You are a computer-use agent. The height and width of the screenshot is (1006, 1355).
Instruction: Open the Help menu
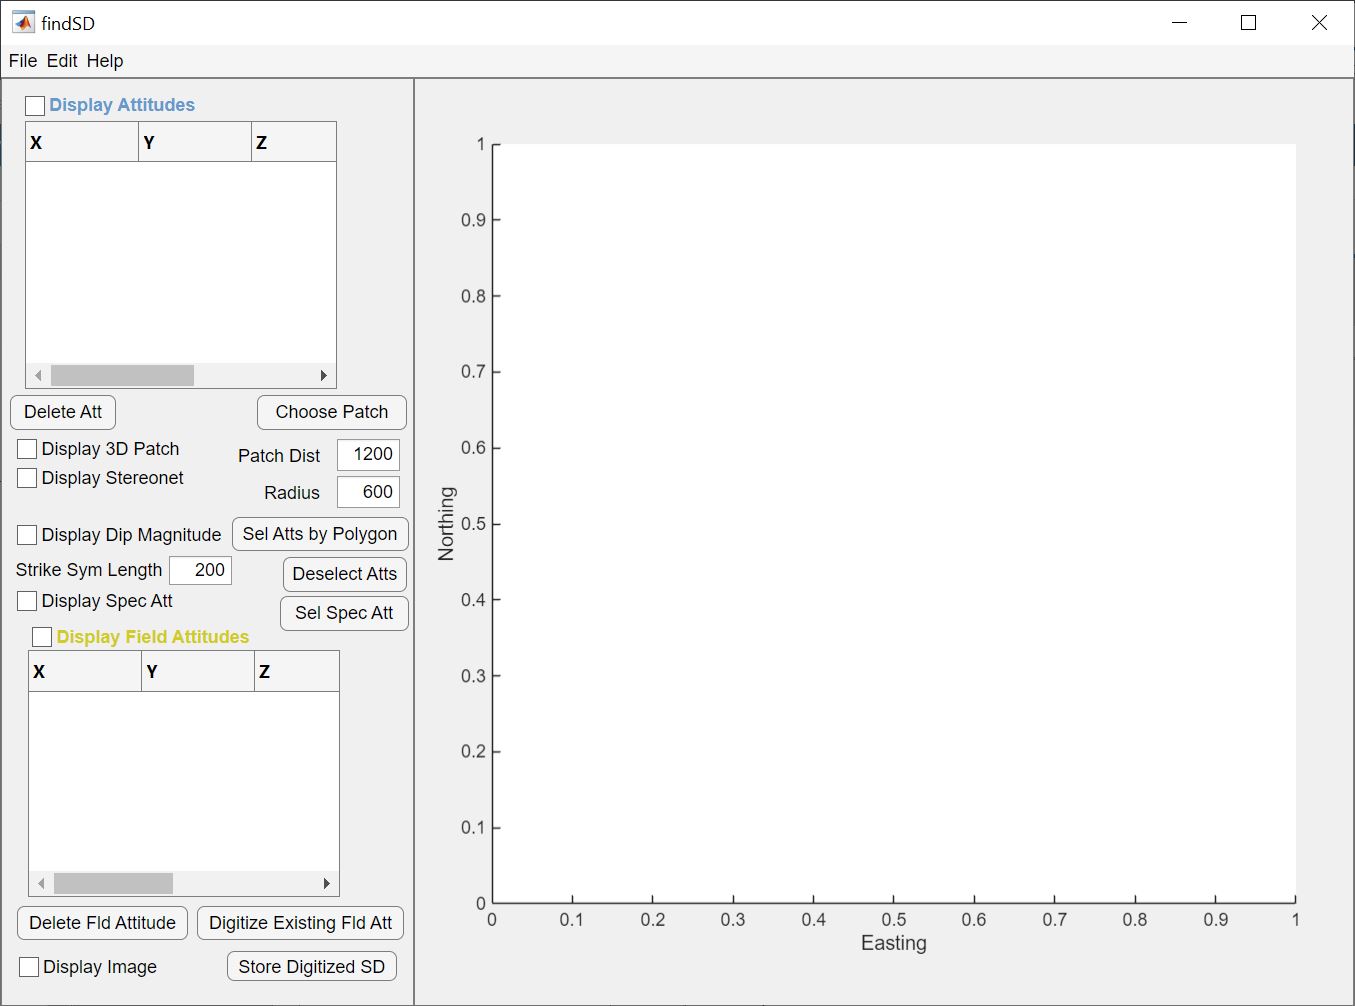coord(105,61)
